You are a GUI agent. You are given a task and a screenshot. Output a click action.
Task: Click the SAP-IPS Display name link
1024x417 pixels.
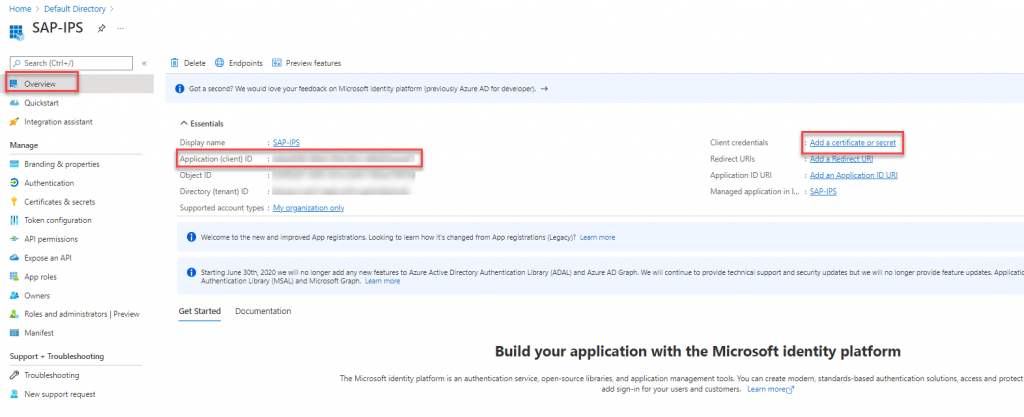[286, 142]
